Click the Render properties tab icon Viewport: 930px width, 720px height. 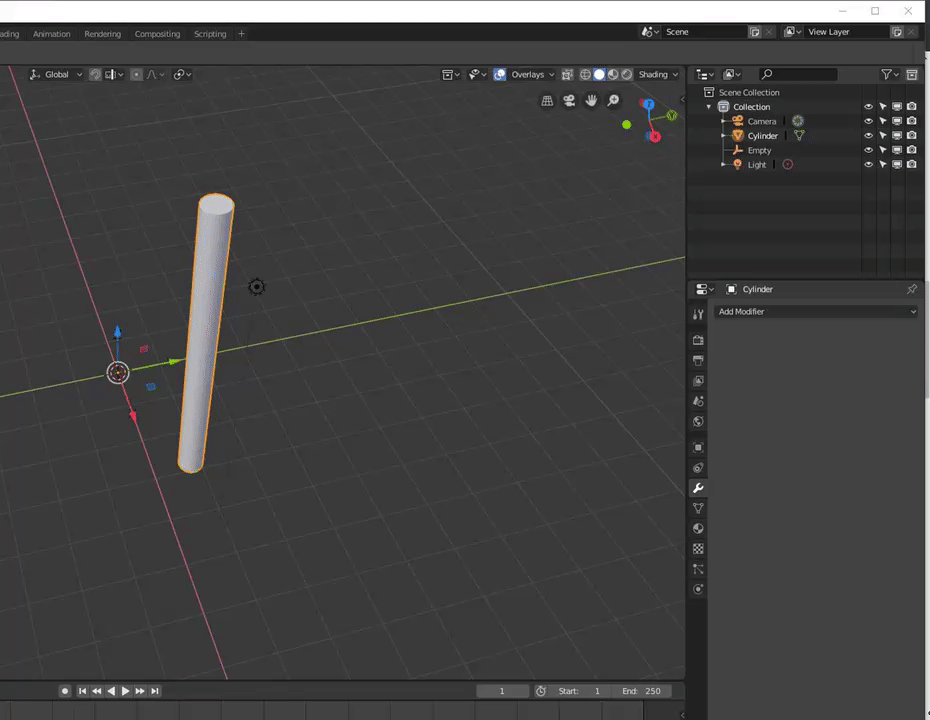coord(698,340)
